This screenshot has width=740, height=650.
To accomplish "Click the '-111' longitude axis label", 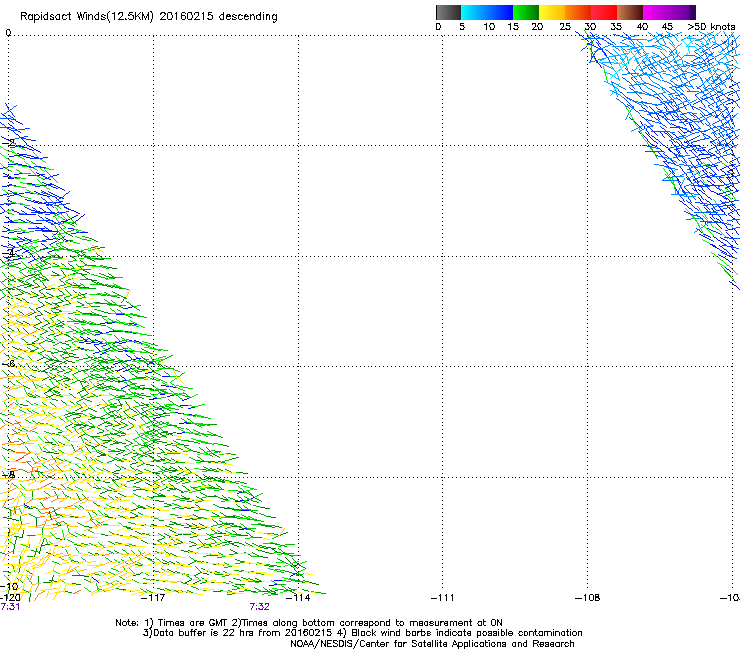I will point(443,598).
